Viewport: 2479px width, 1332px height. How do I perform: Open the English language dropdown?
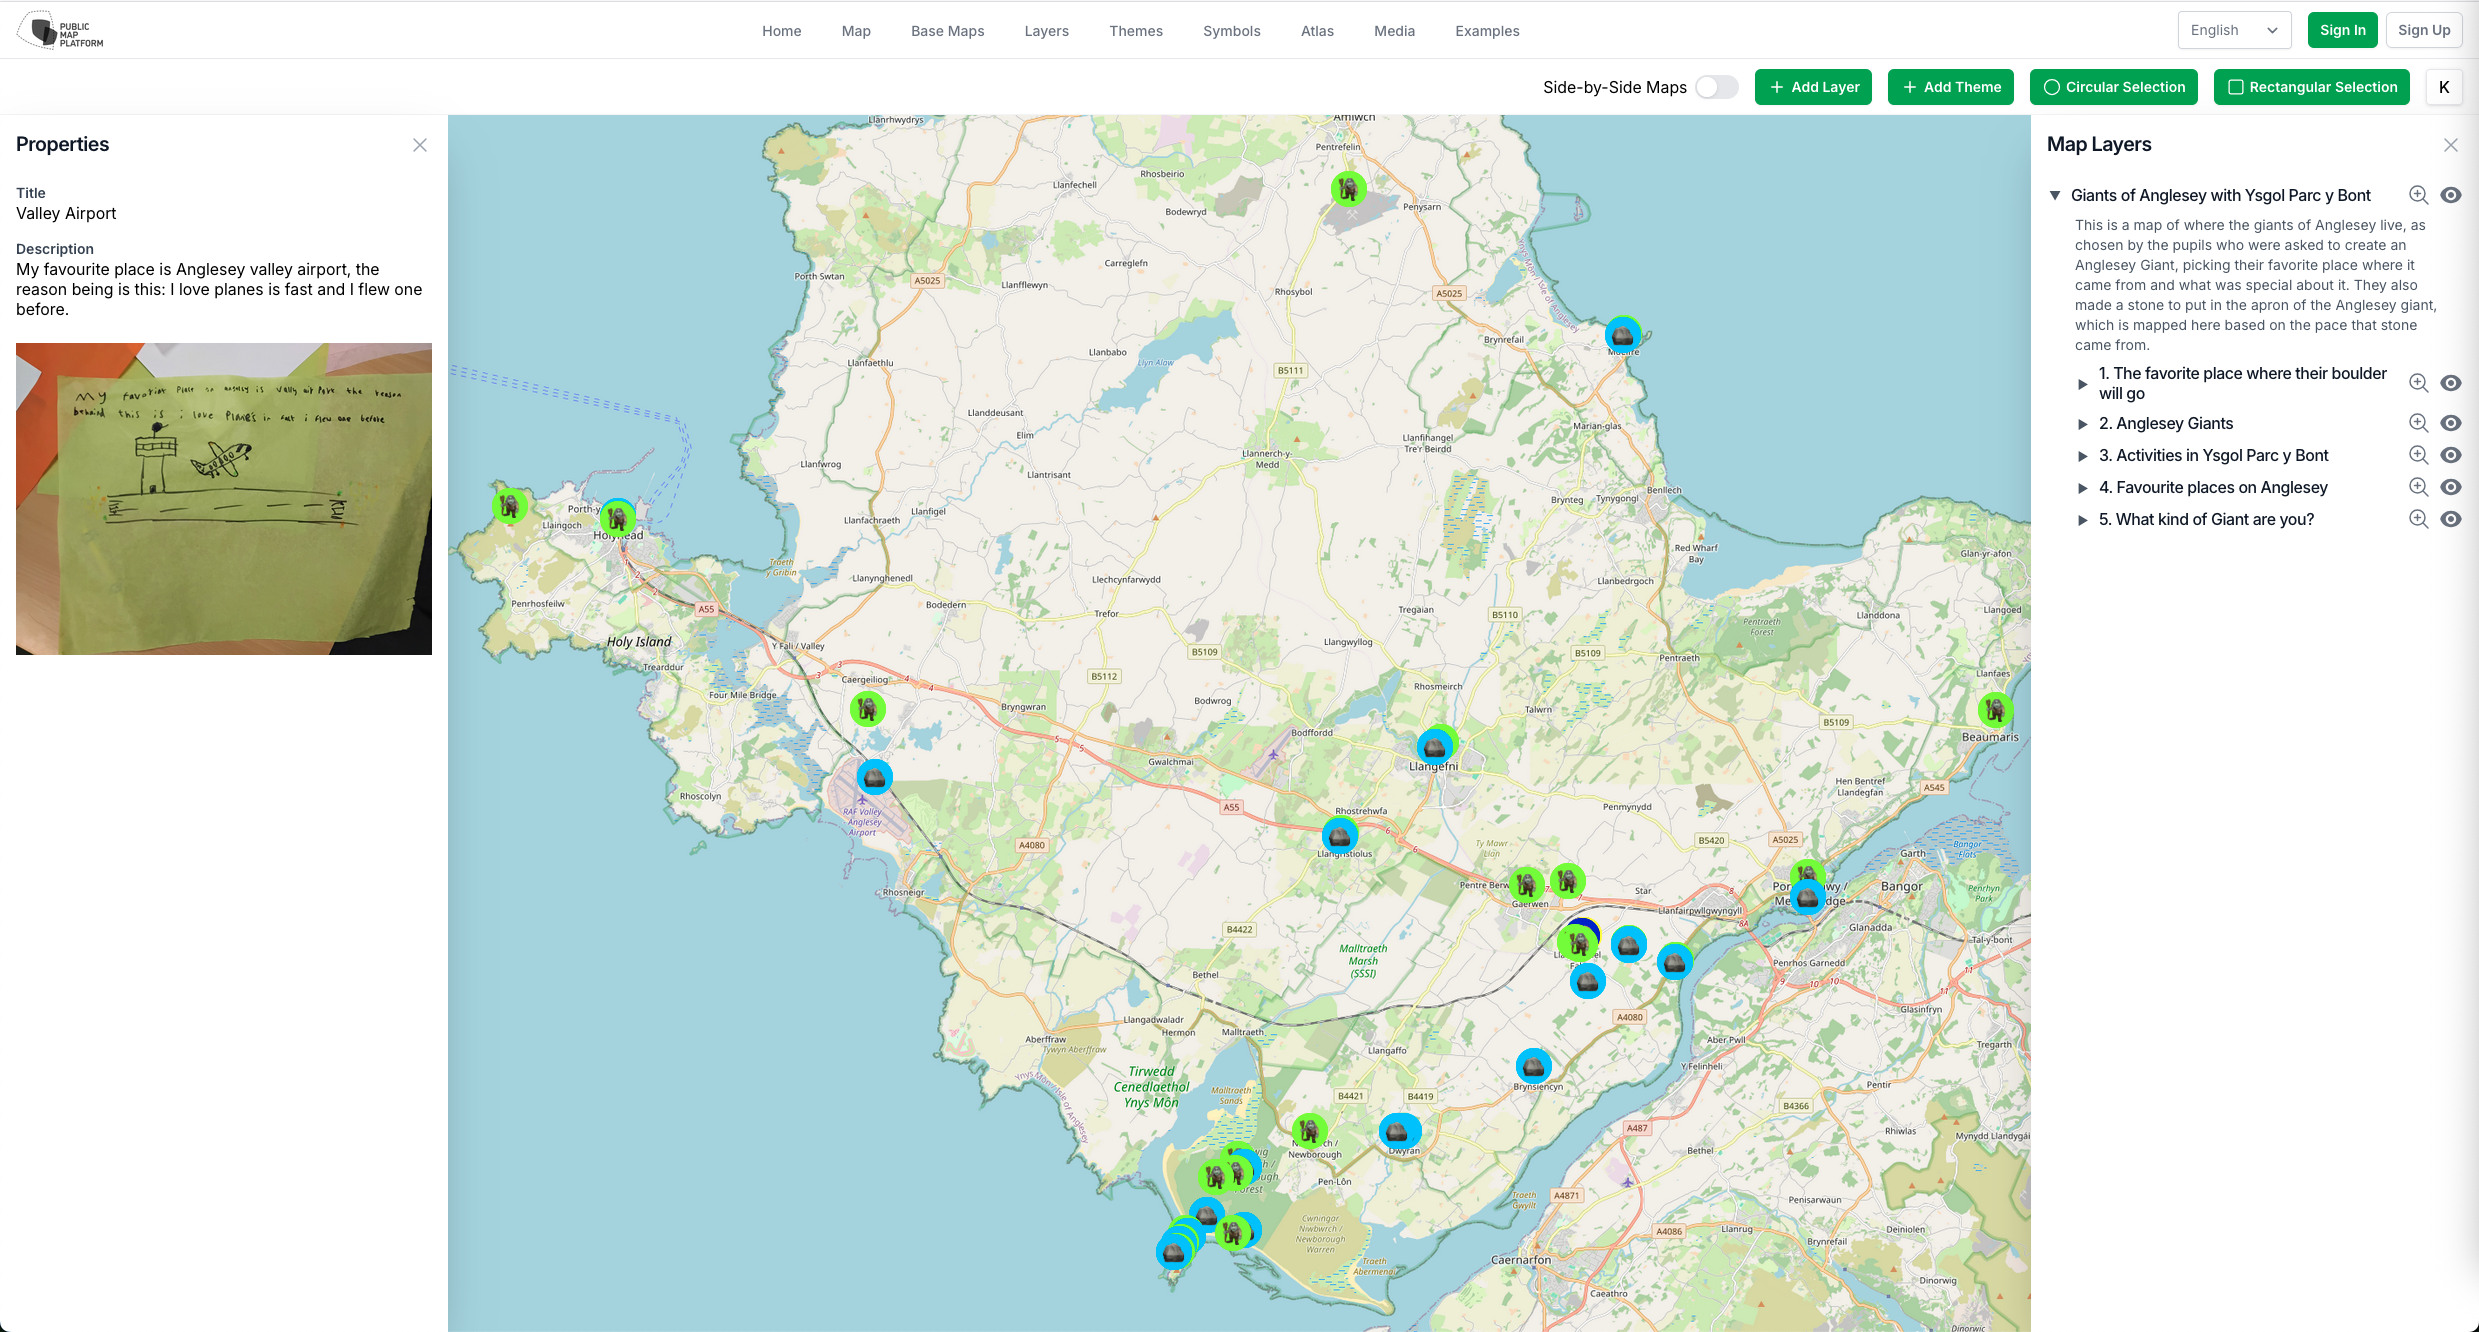pos(2233,29)
